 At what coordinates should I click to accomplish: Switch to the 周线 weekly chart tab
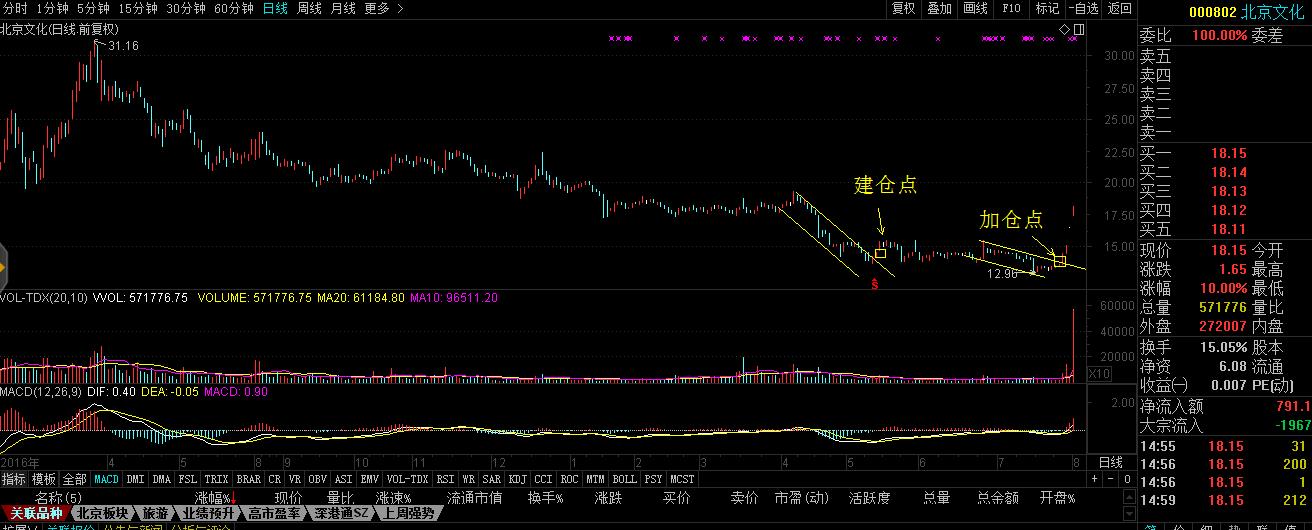tap(309, 8)
